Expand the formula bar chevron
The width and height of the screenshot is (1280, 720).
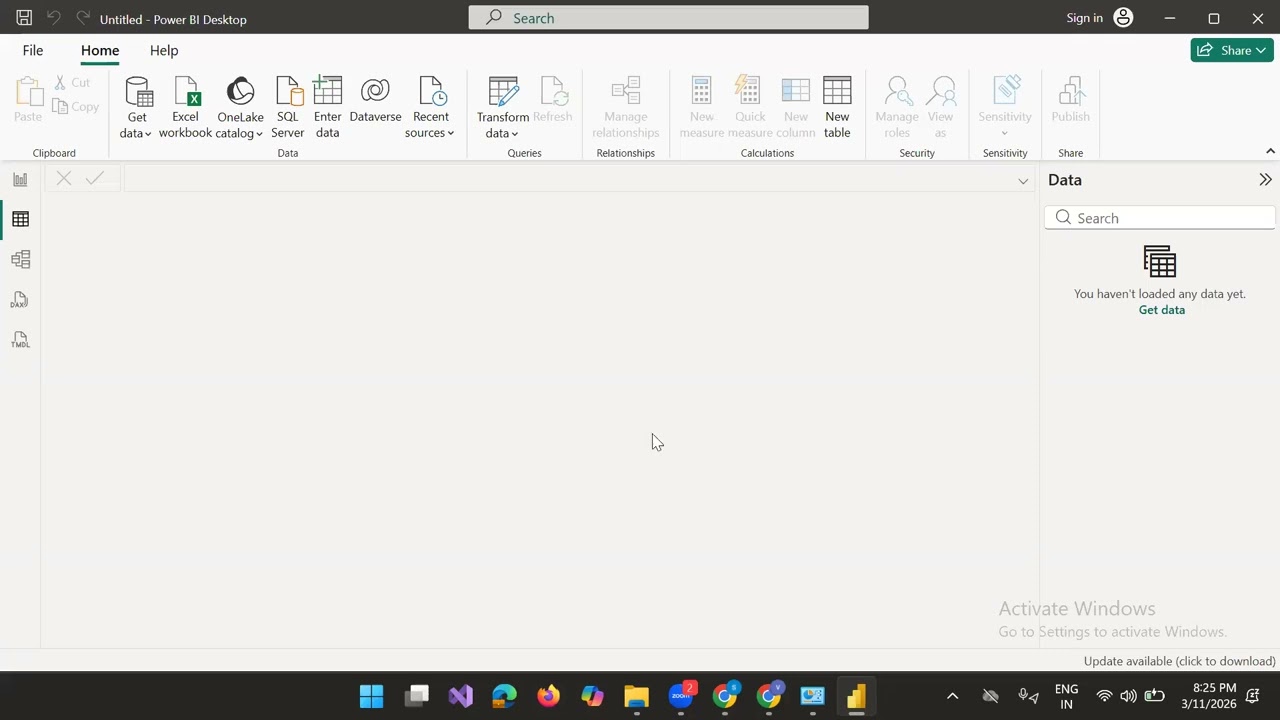click(1023, 181)
